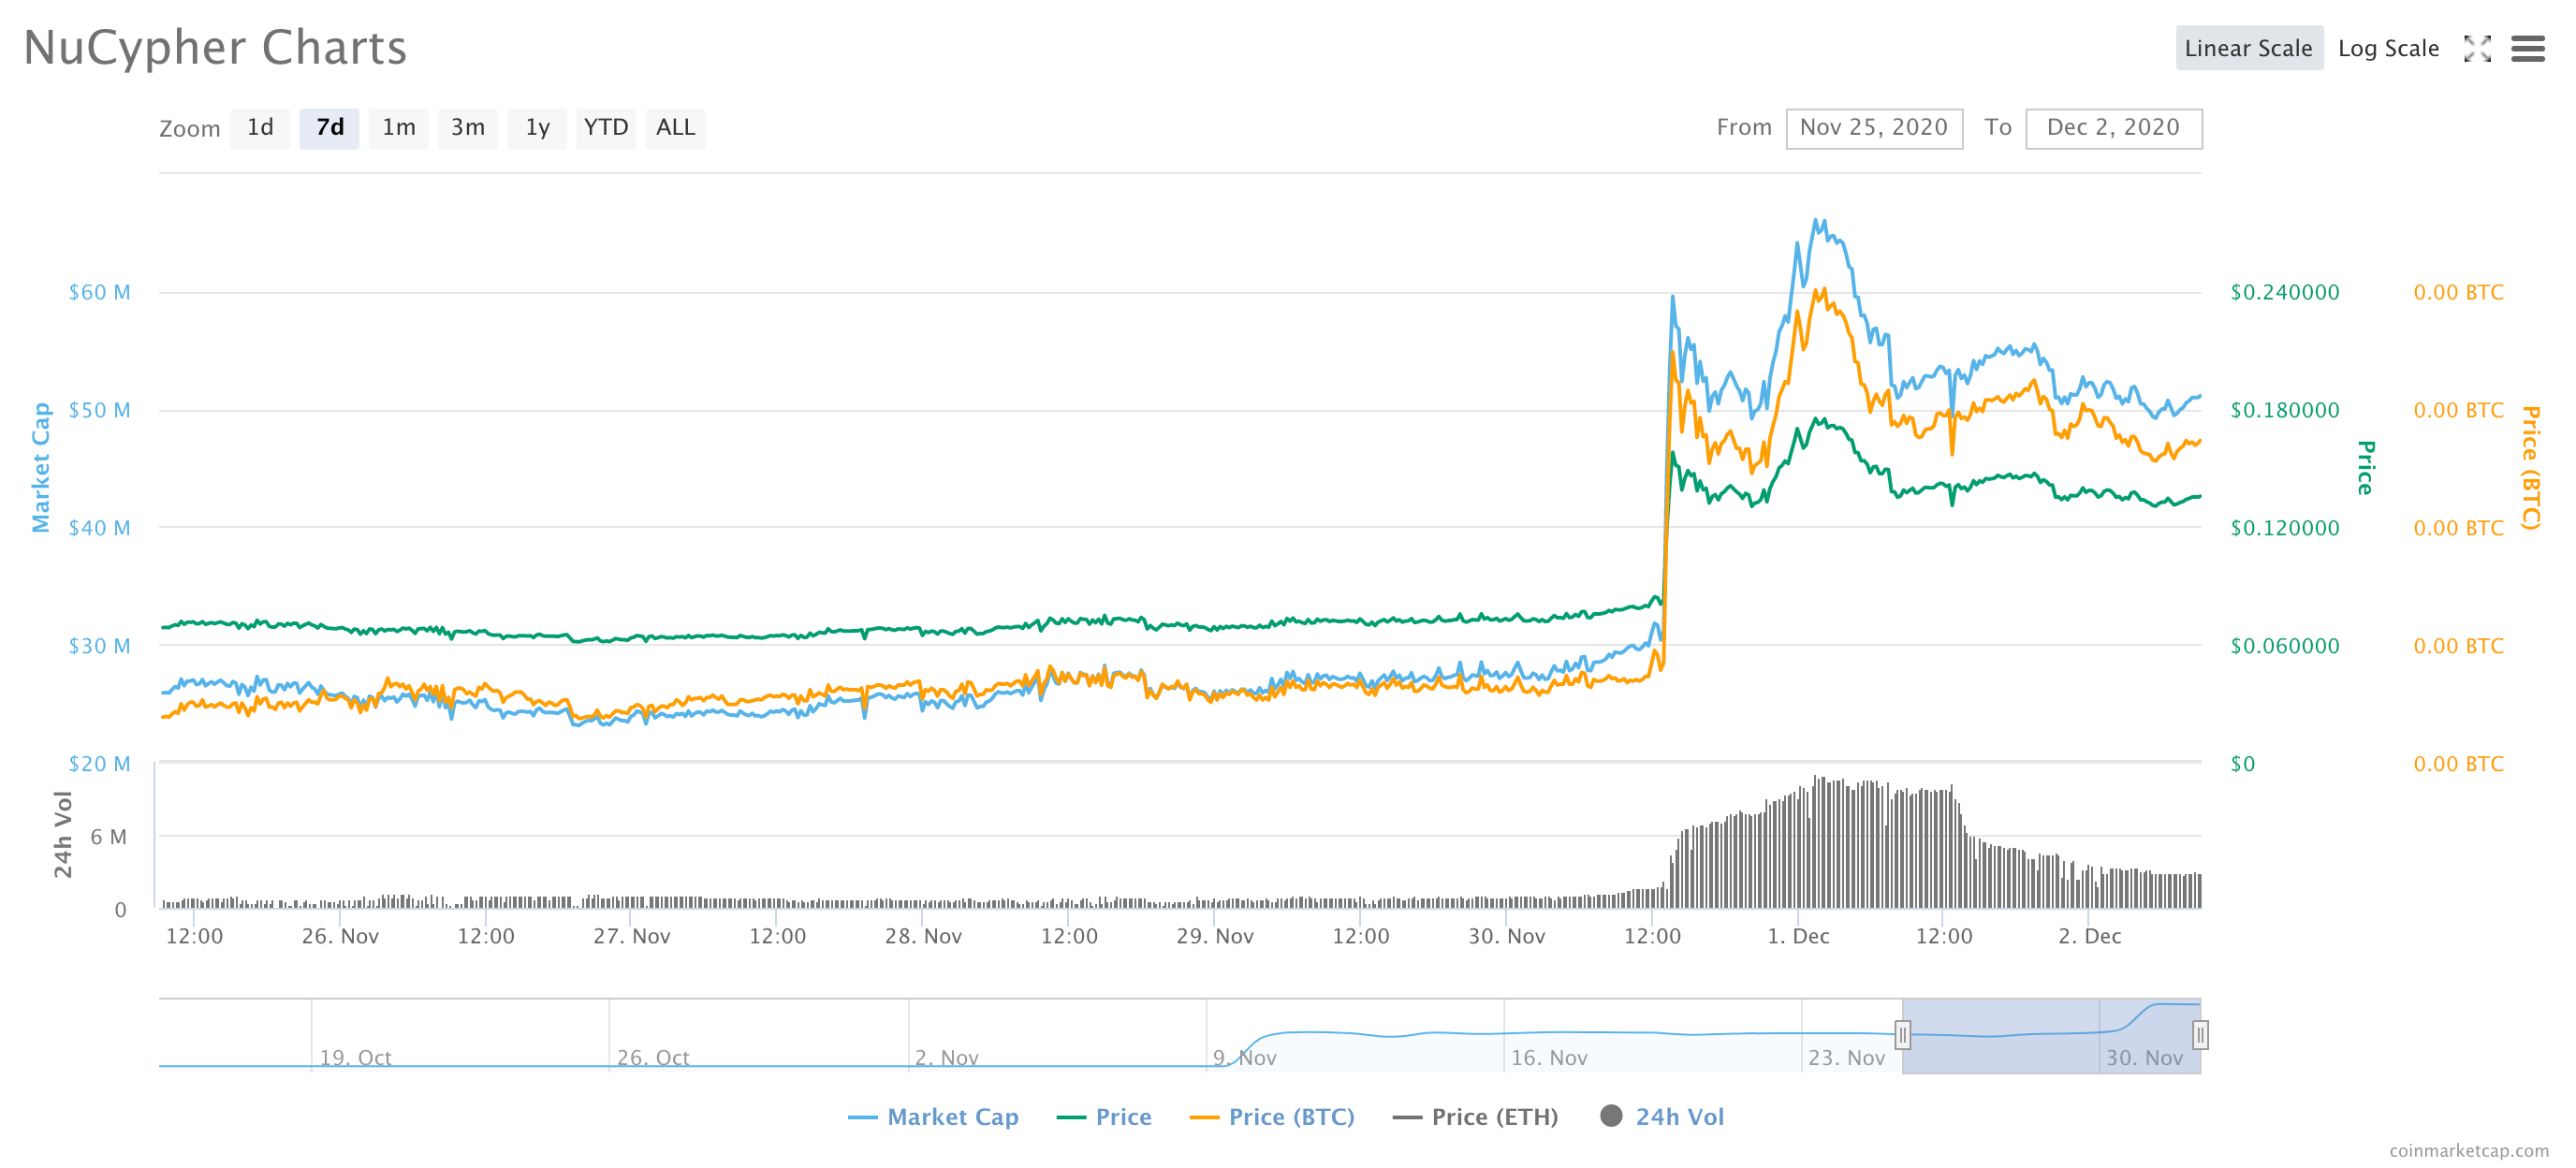Set zoom range to 1d
The image size is (2576, 1168).
tap(260, 128)
